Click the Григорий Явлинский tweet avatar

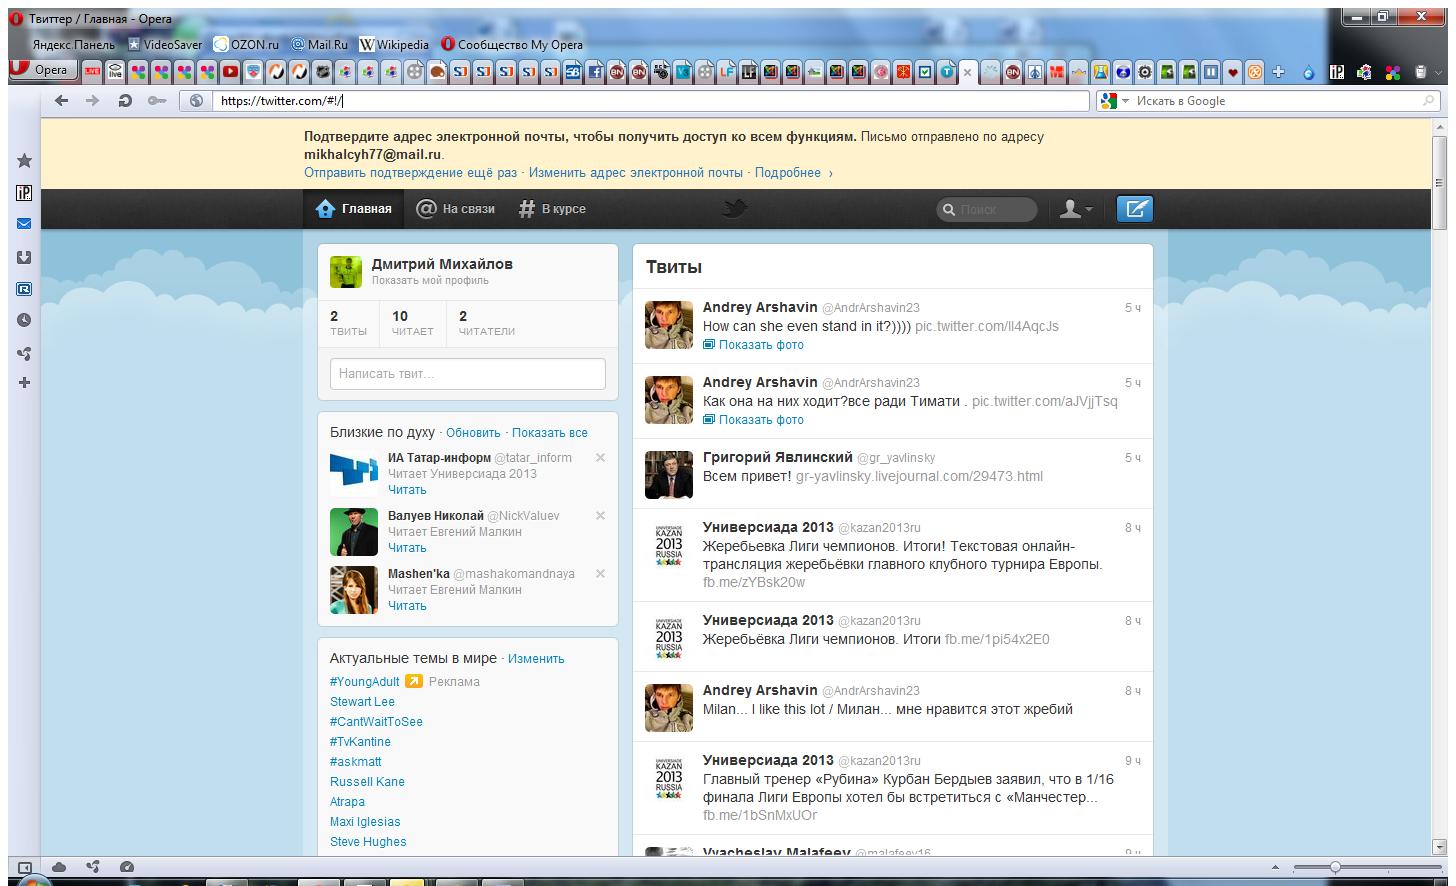click(x=669, y=474)
